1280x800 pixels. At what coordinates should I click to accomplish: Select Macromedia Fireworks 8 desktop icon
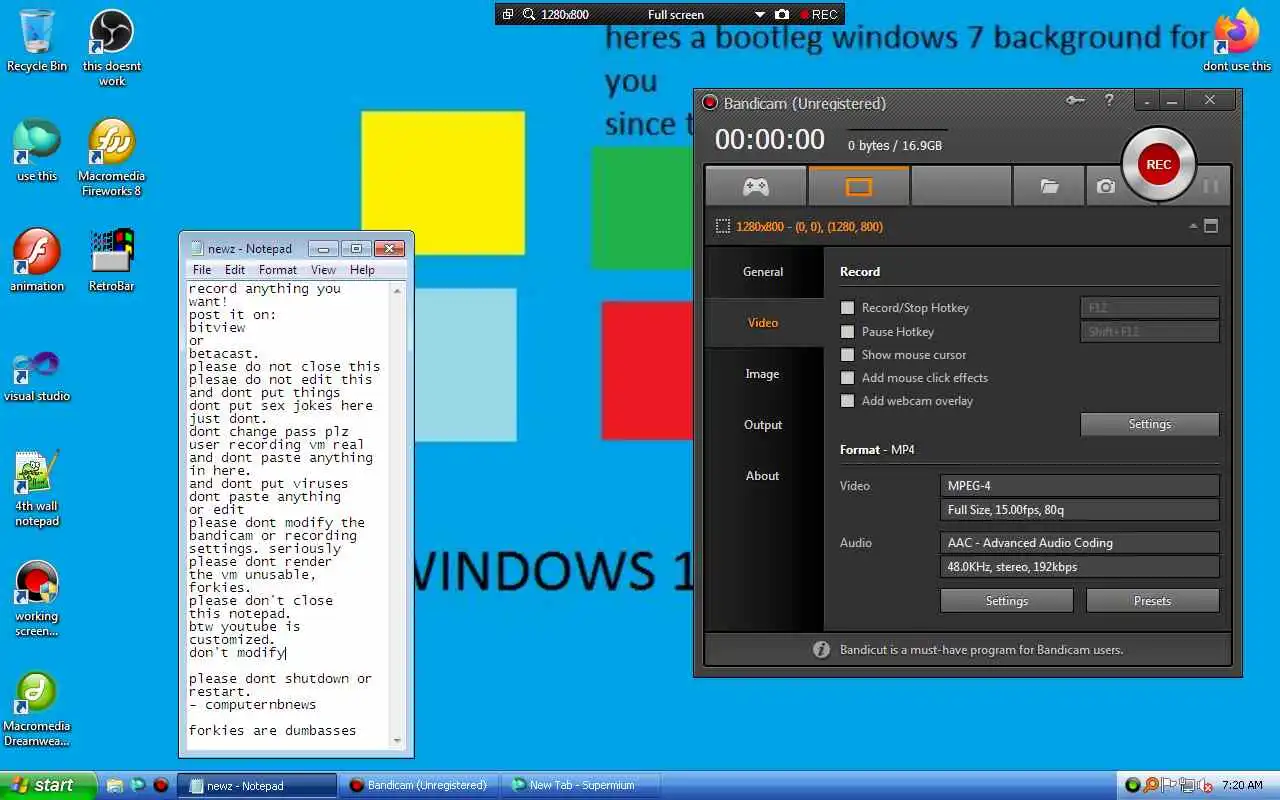(x=112, y=158)
